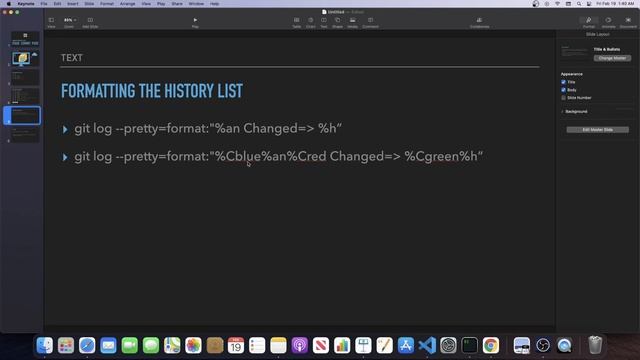Select the second slide thumbnail with image
The height and width of the screenshot is (360, 640).
(x=25, y=58)
